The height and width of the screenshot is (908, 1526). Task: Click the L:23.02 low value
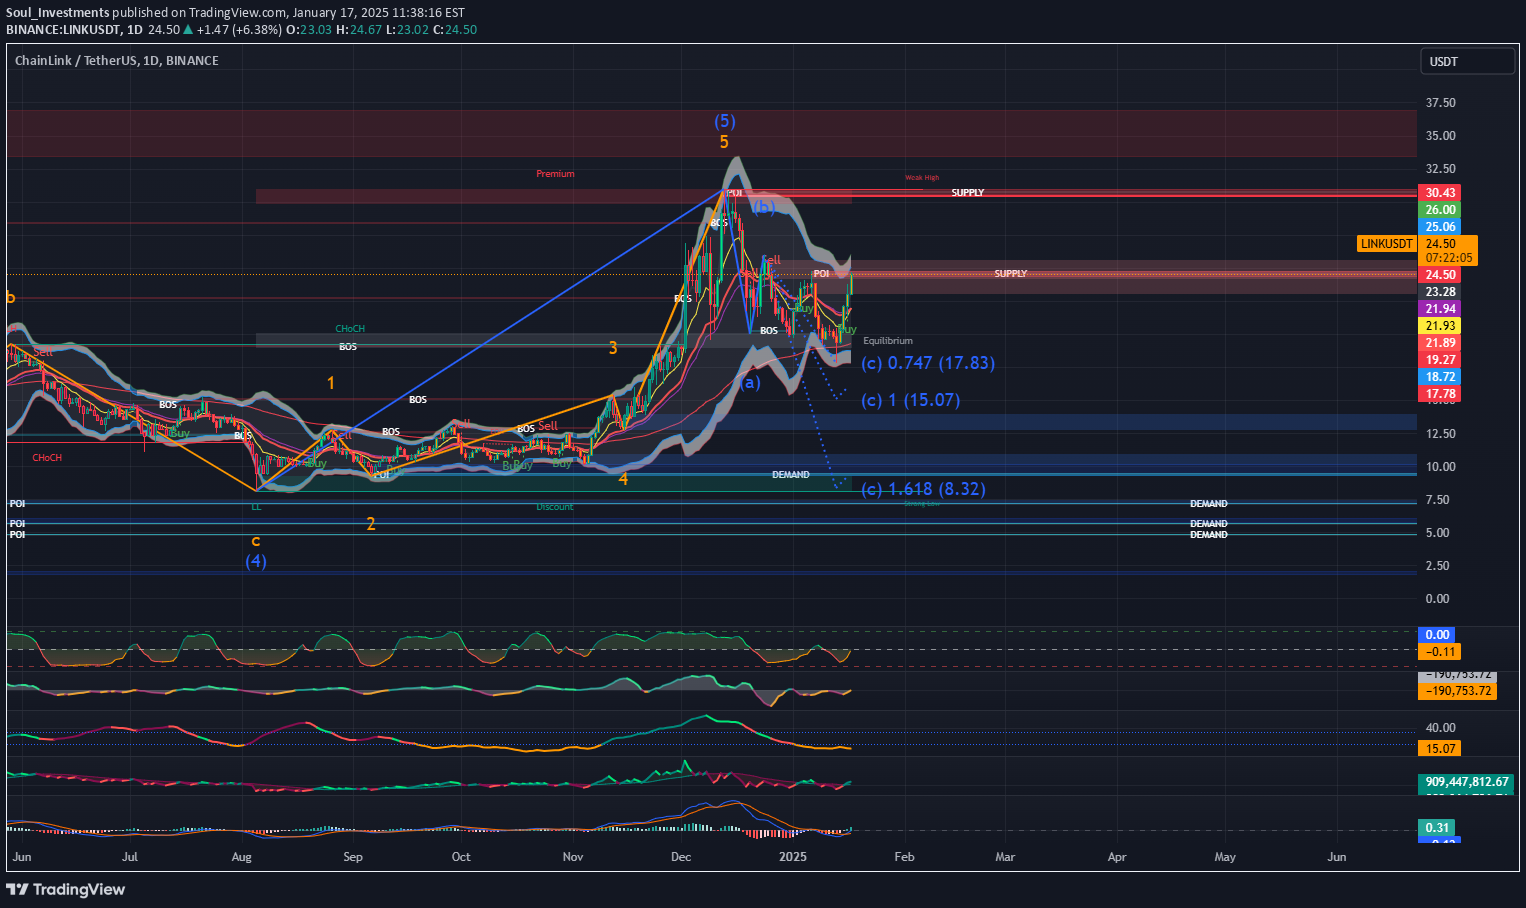[407, 30]
